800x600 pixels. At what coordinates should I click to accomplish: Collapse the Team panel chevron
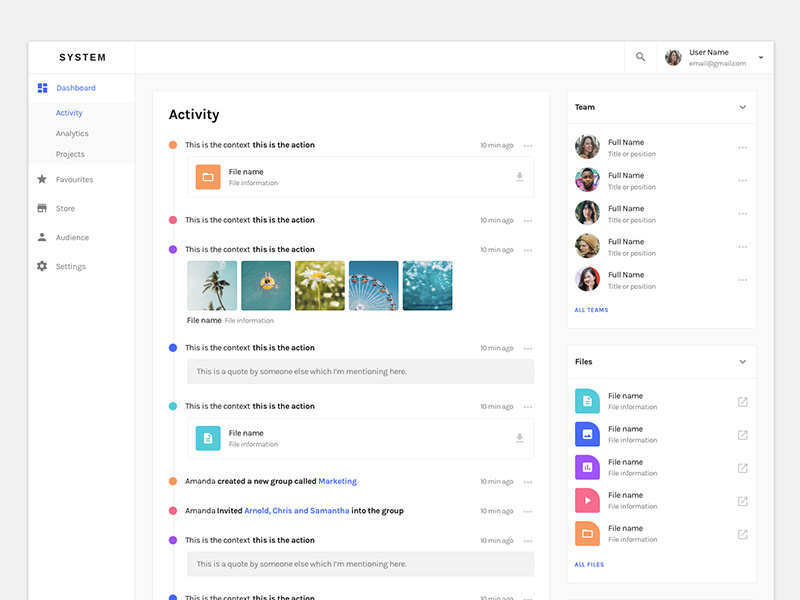(x=743, y=107)
